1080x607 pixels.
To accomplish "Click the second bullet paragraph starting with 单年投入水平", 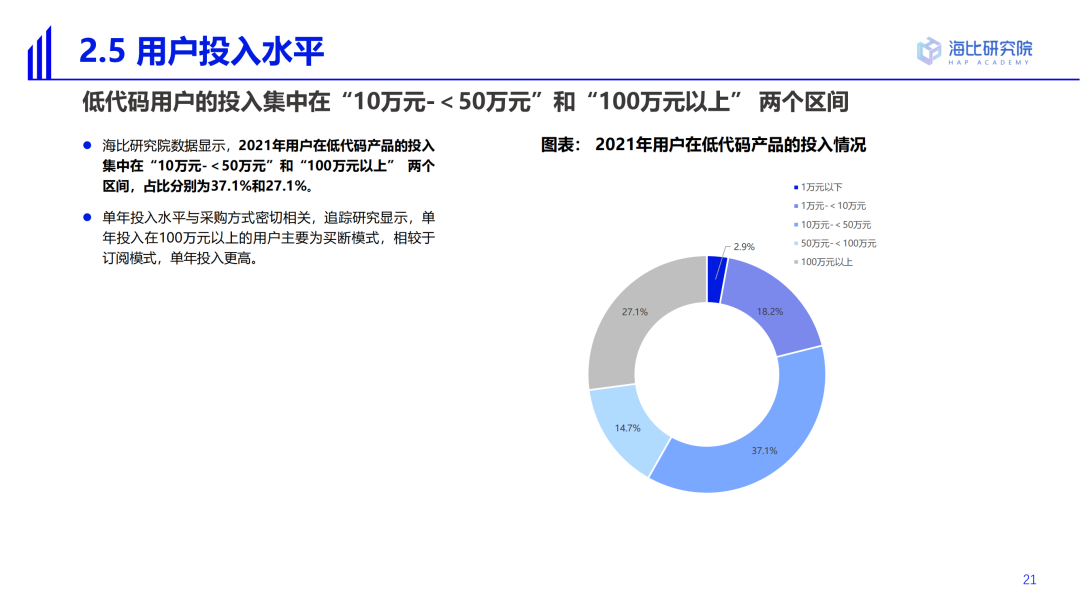I will click(x=269, y=238).
